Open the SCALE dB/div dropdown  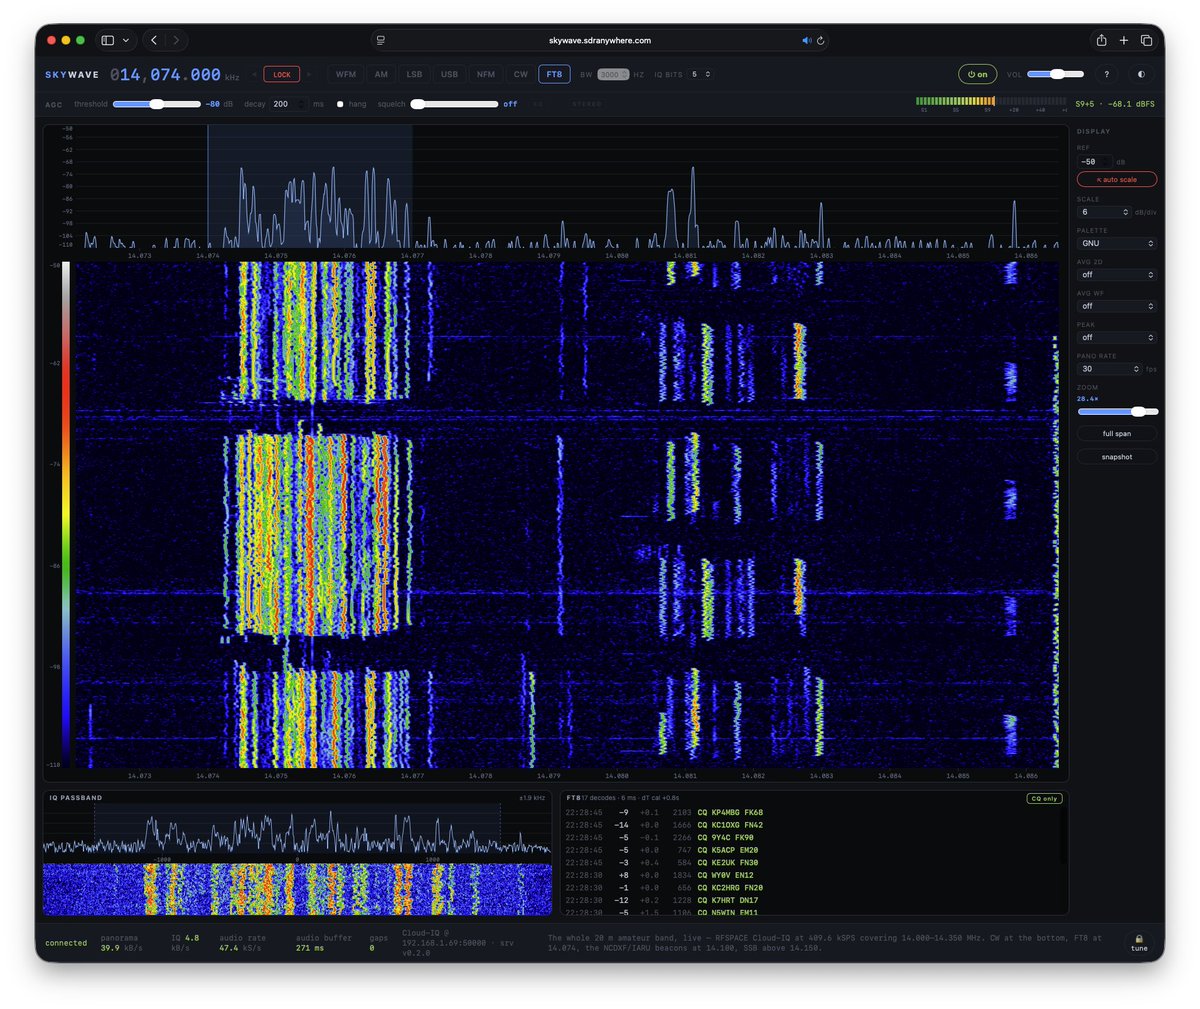pyautogui.click(x=1104, y=212)
